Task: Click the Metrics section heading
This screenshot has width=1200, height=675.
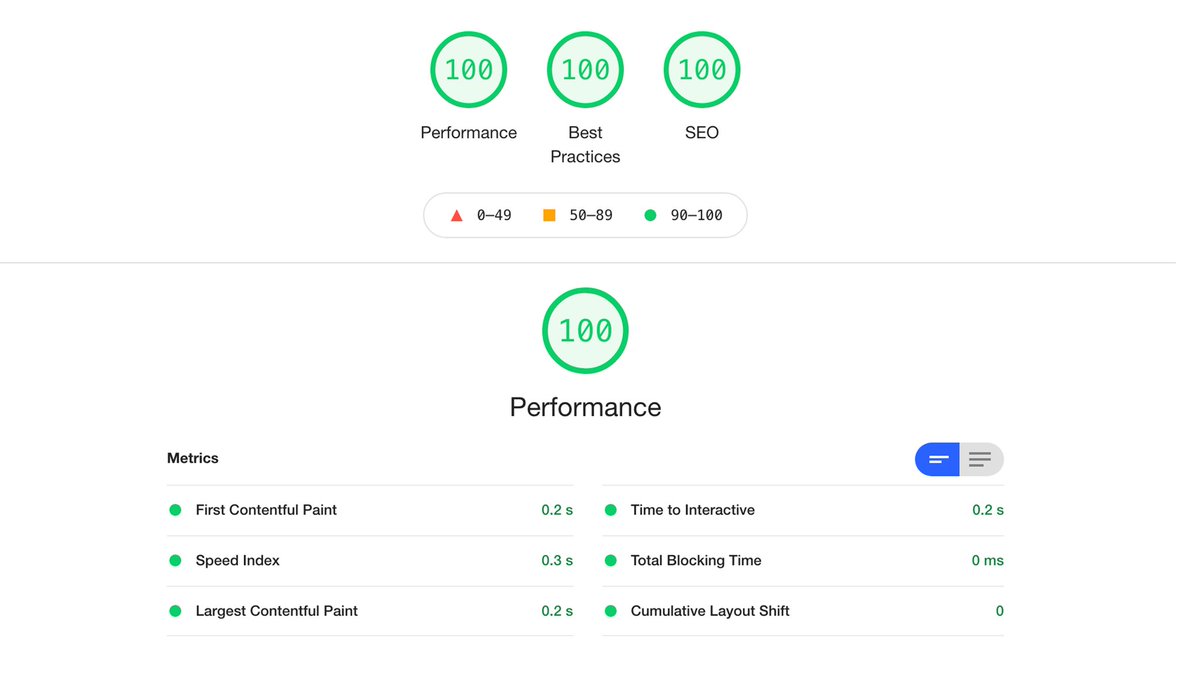Action: pyautogui.click(x=193, y=458)
